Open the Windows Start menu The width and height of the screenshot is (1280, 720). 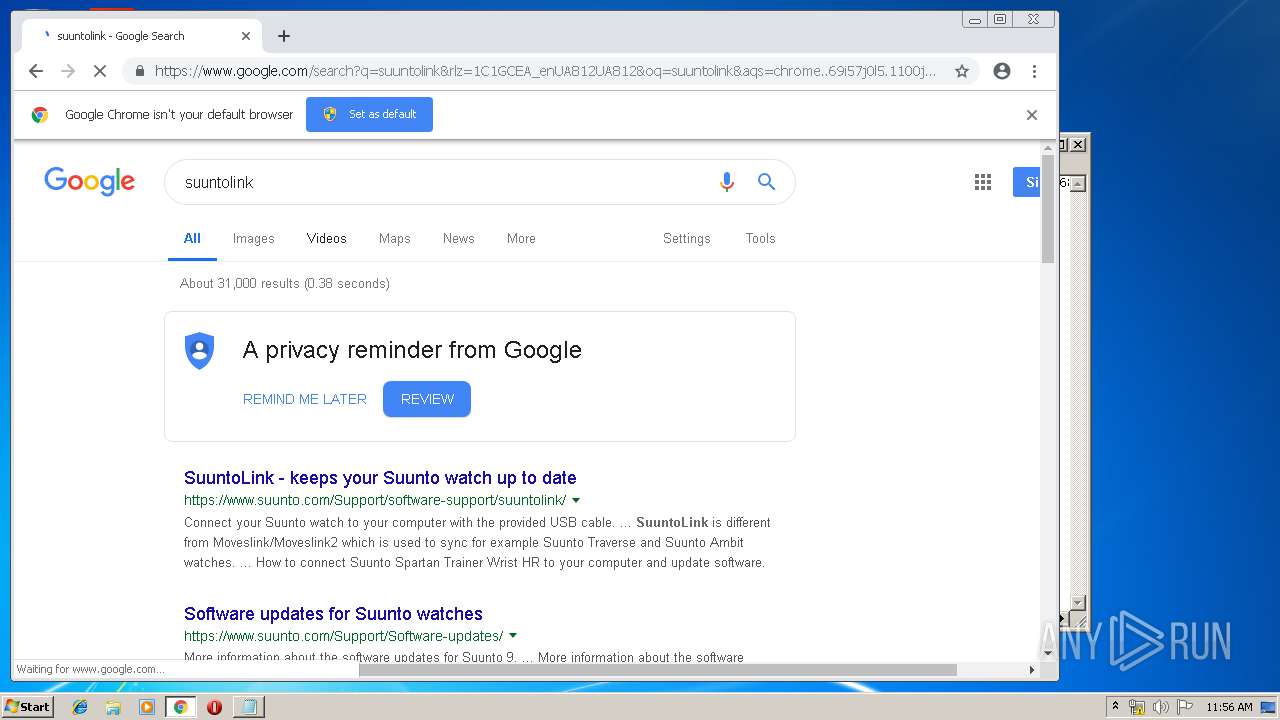[x=27, y=706]
